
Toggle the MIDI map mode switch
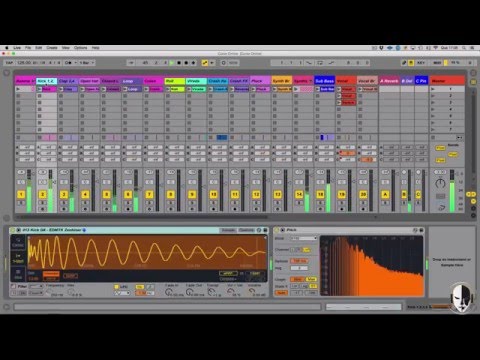pos(437,63)
